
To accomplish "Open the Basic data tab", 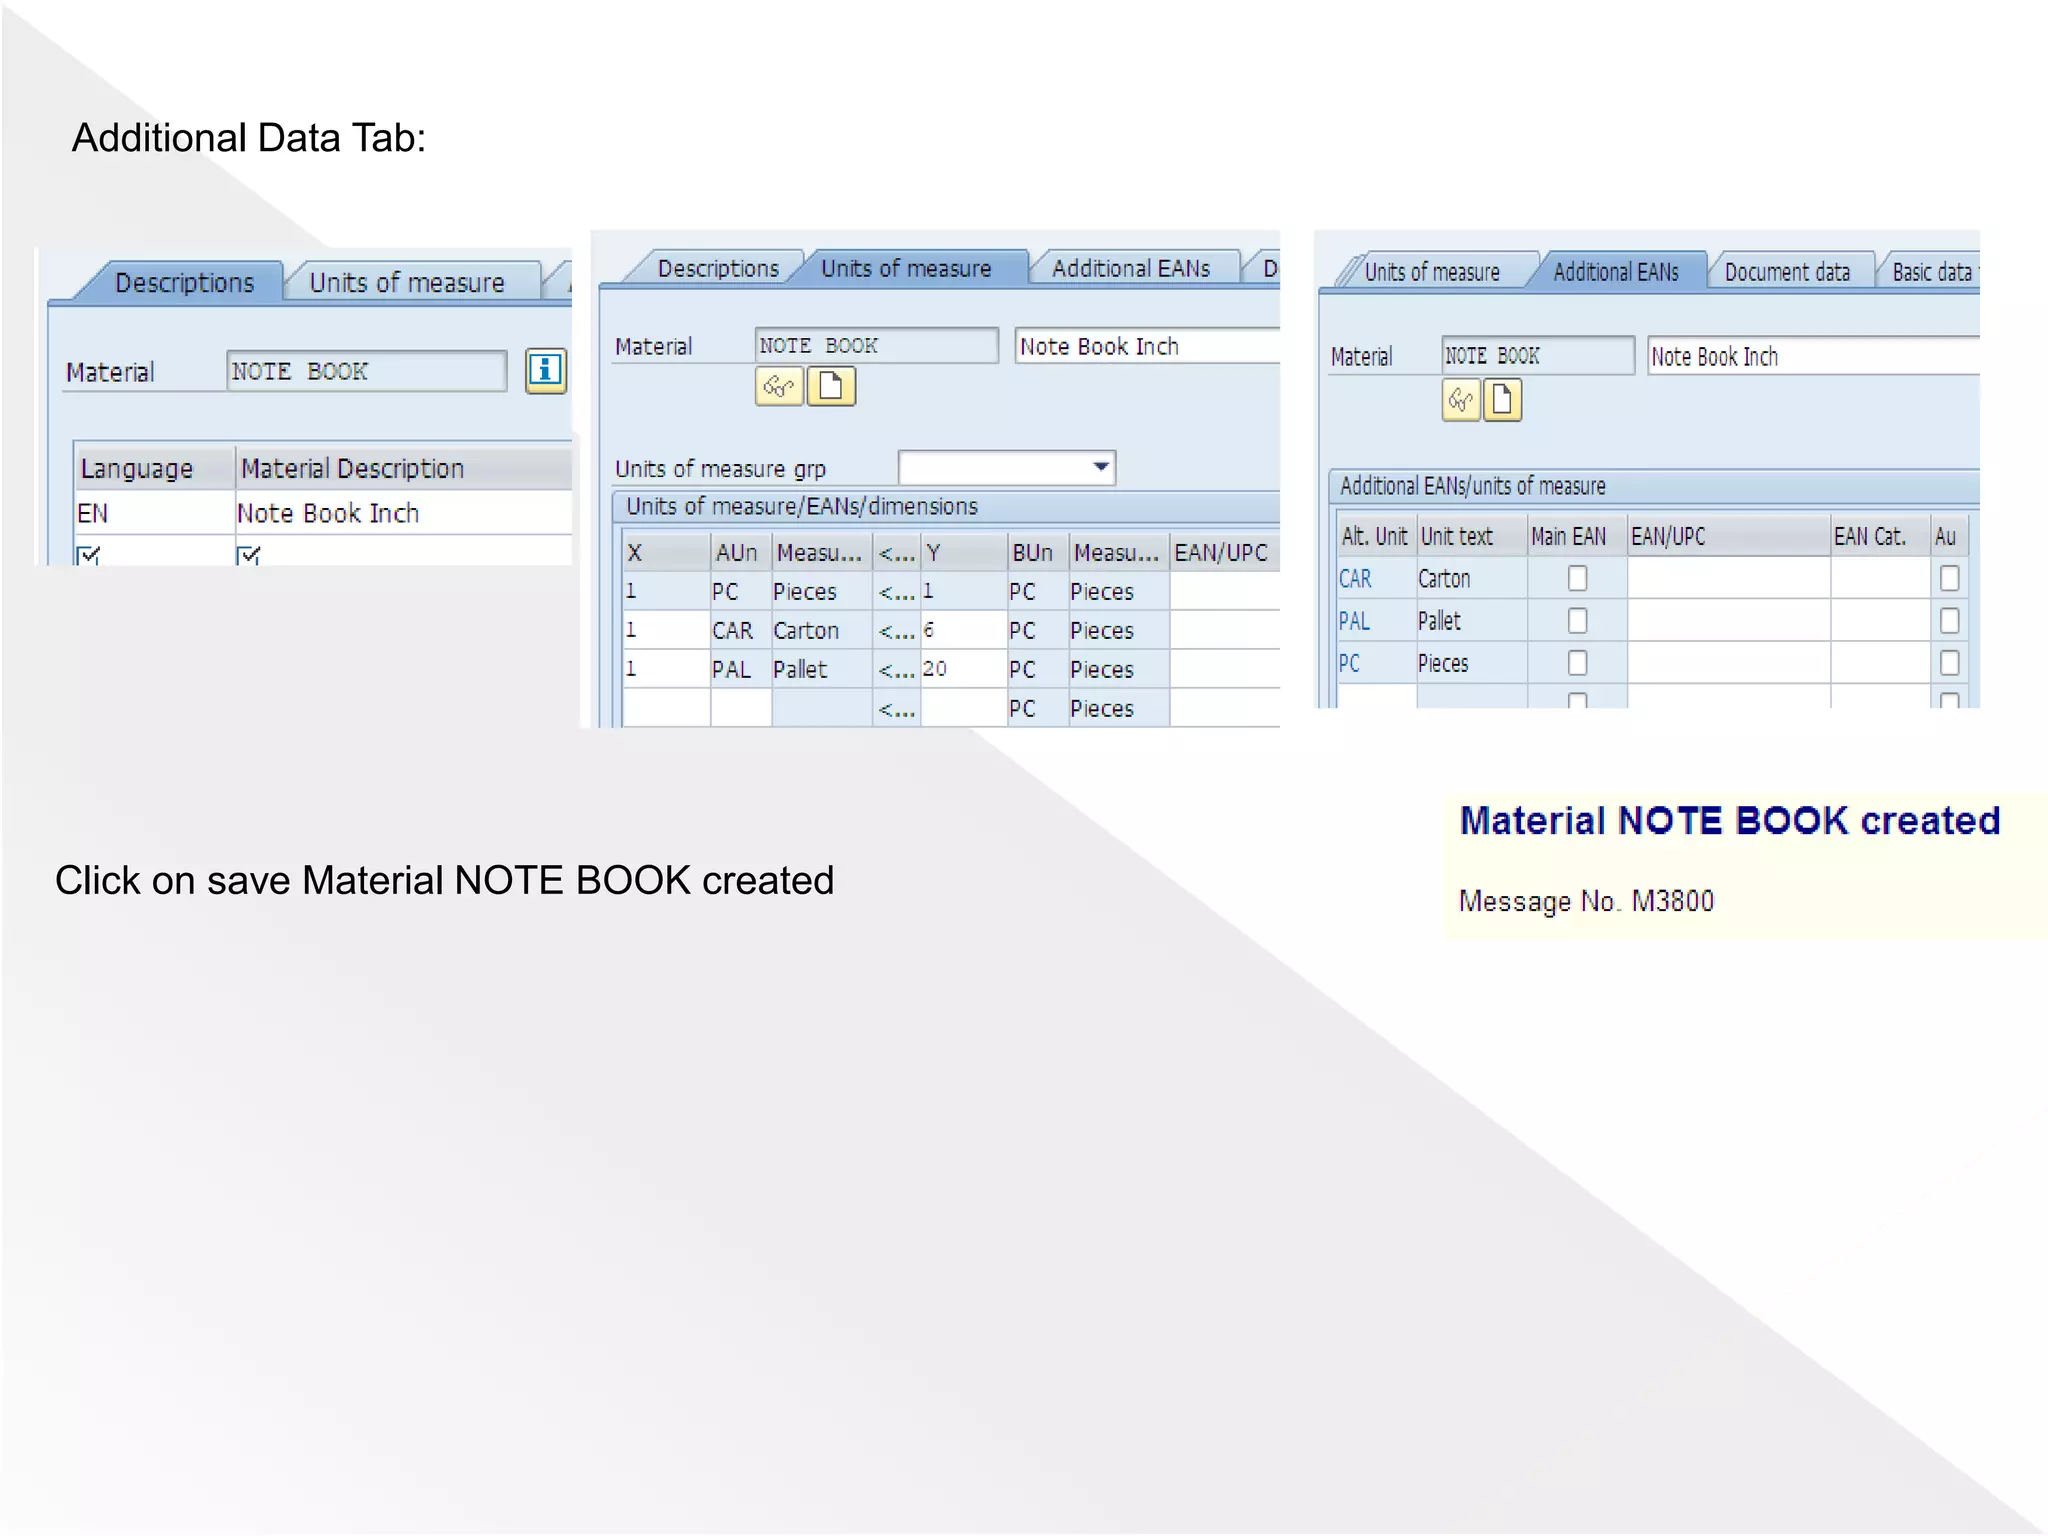I will (x=1930, y=272).
